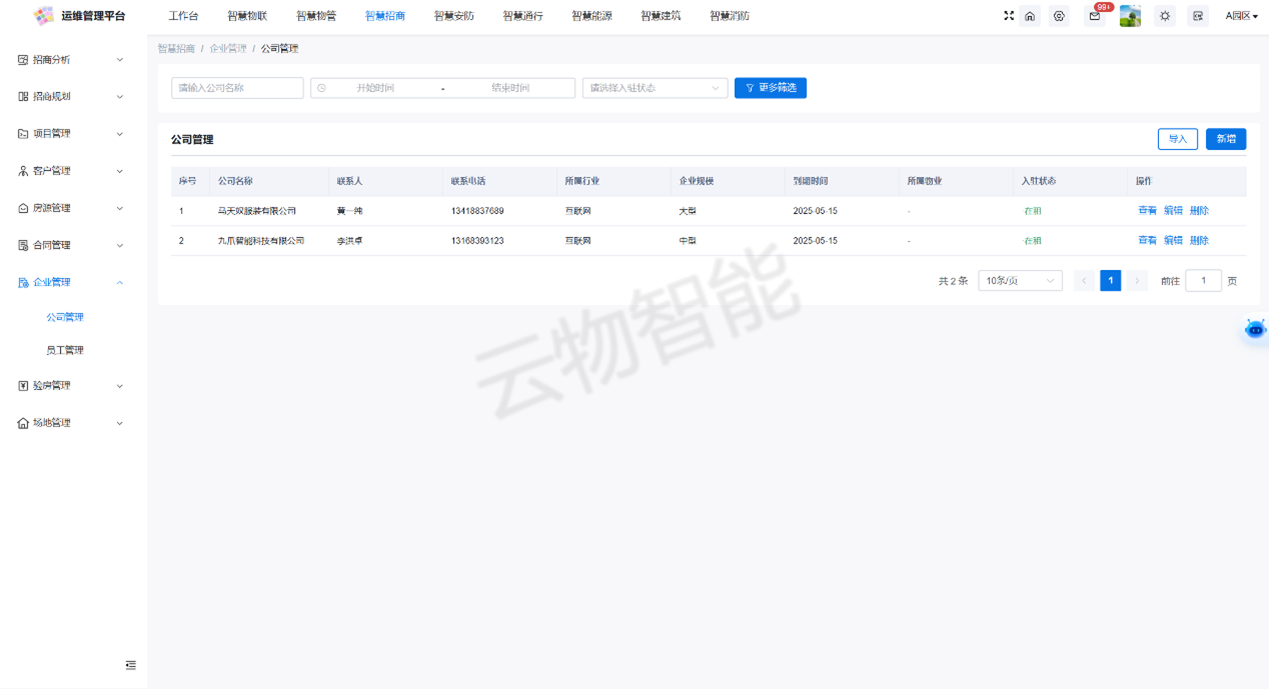Expand the 招商分析 menu chevron
1269x689 pixels.
pyautogui.click(x=120, y=60)
